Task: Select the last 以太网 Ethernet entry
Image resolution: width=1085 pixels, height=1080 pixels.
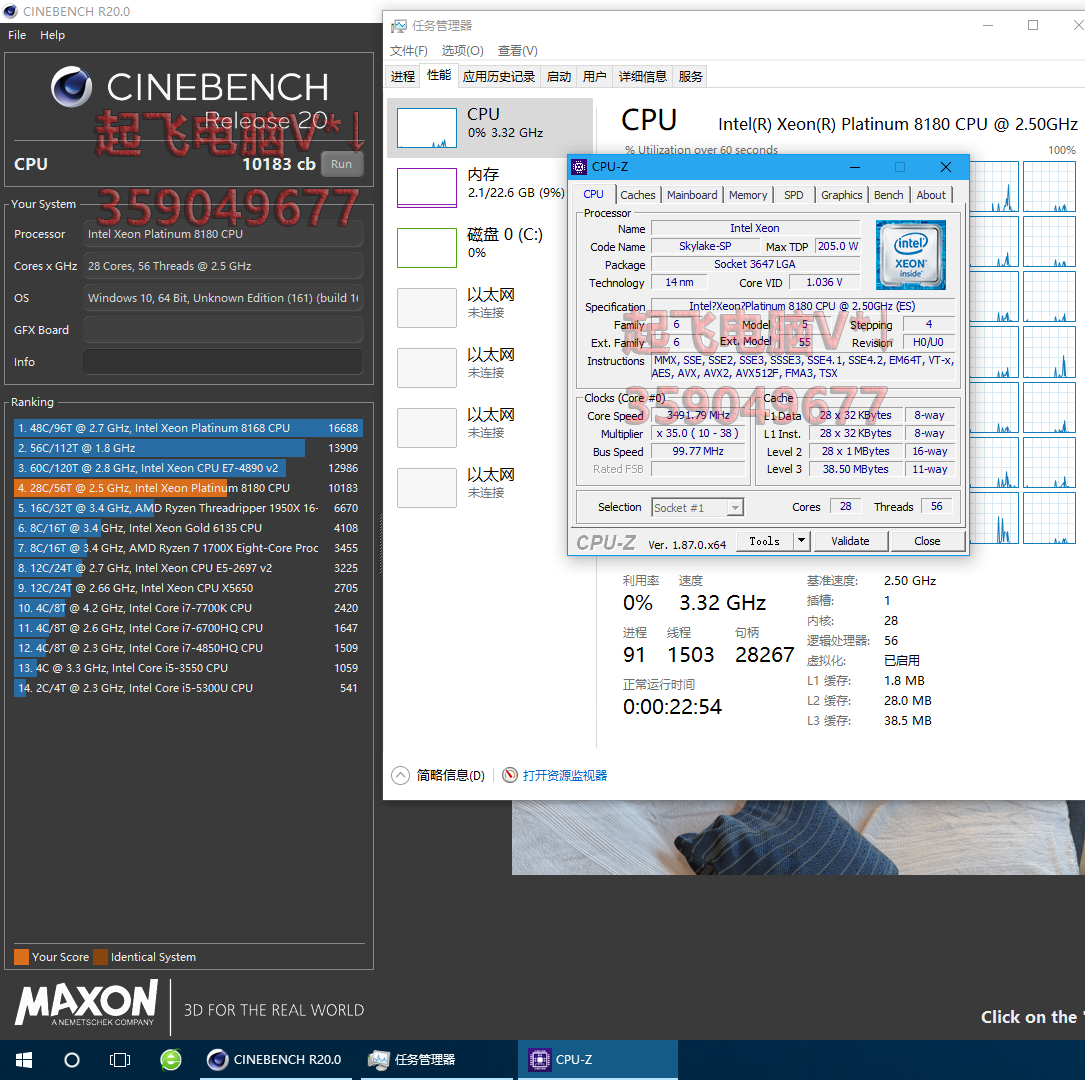Action: (x=489, y=487)
